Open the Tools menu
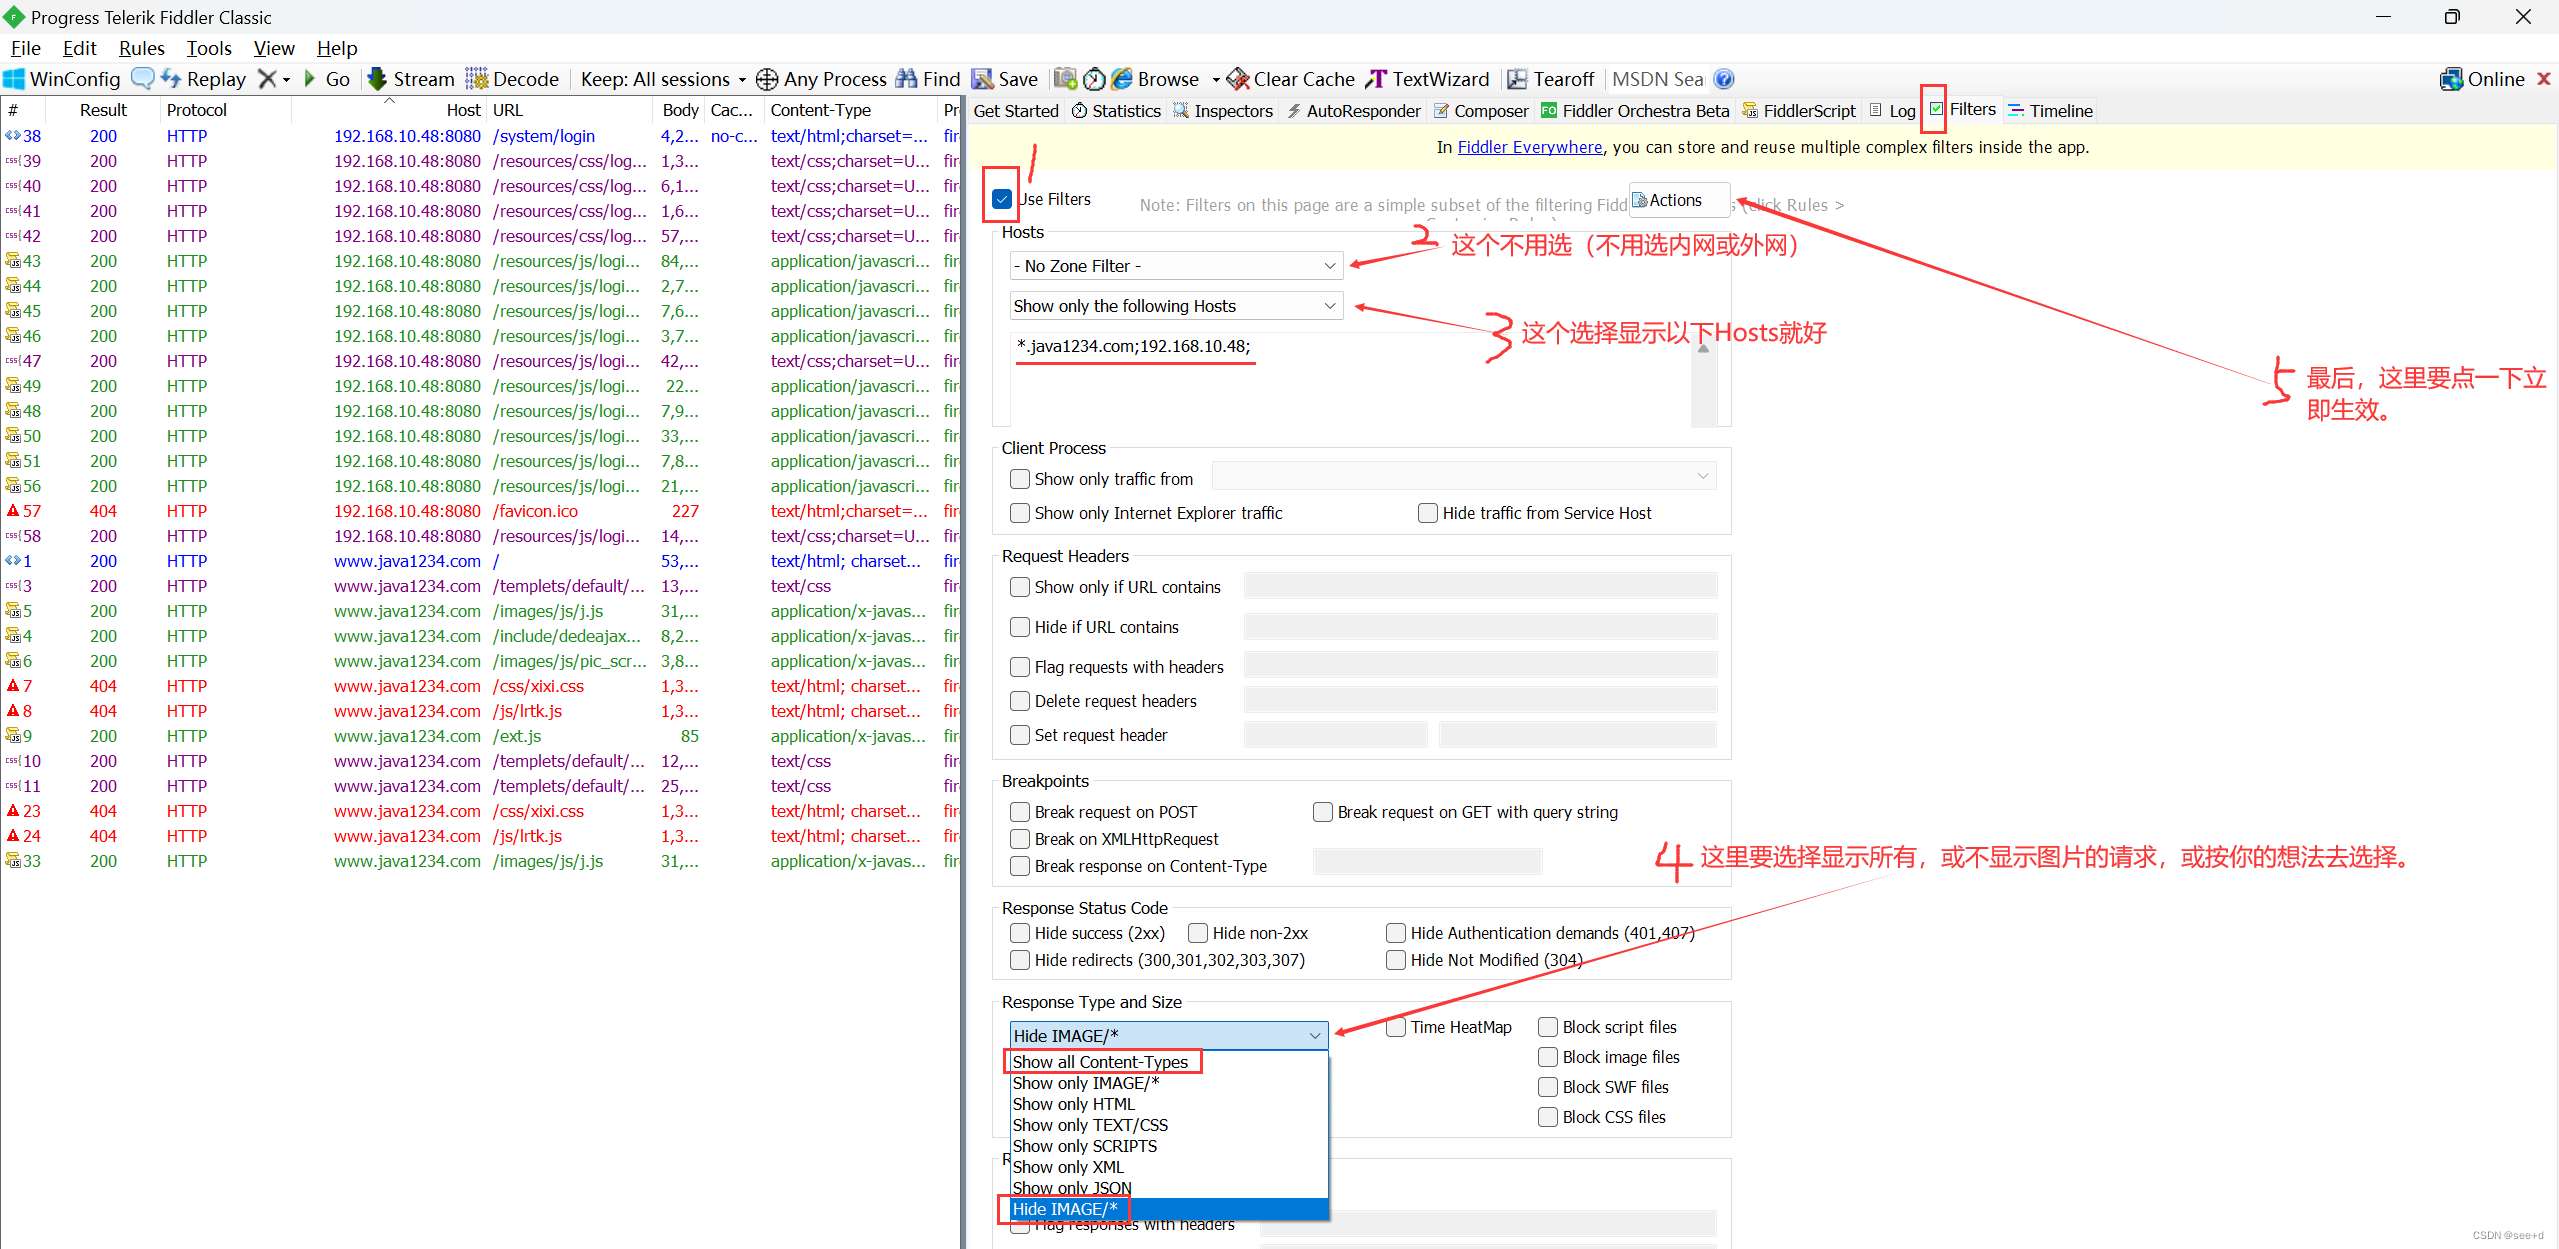 point(209,48)
